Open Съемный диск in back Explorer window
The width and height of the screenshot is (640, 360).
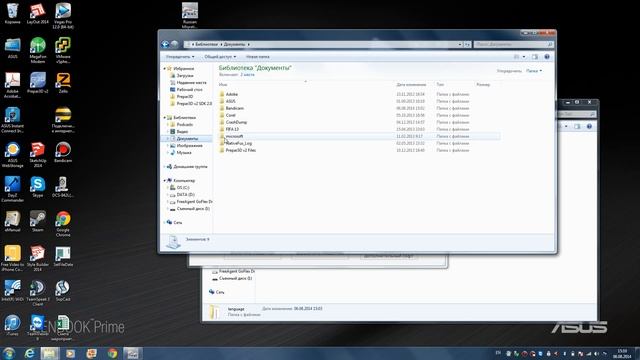tap(236, 278)
